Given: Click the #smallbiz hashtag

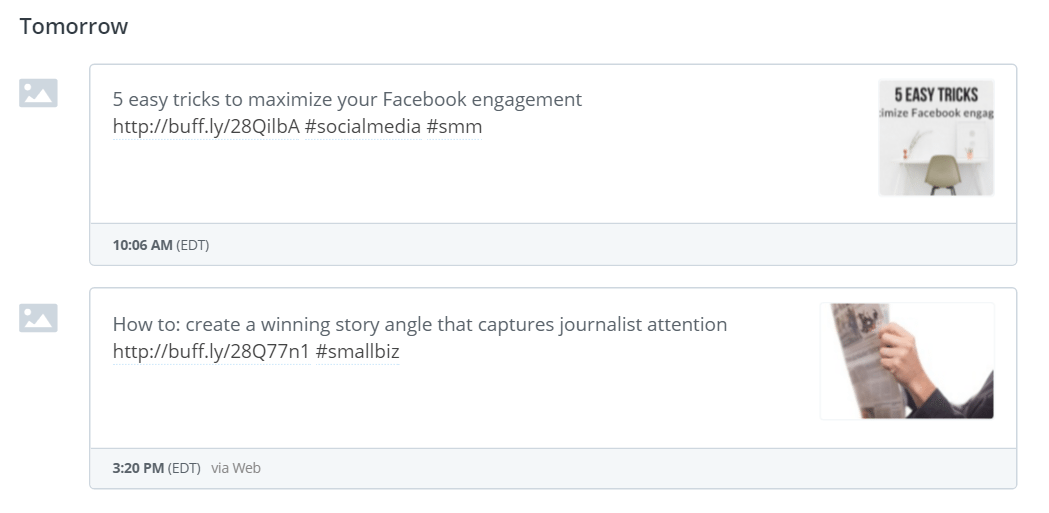Looking at the screenshot, I should (x=357, y=352).
